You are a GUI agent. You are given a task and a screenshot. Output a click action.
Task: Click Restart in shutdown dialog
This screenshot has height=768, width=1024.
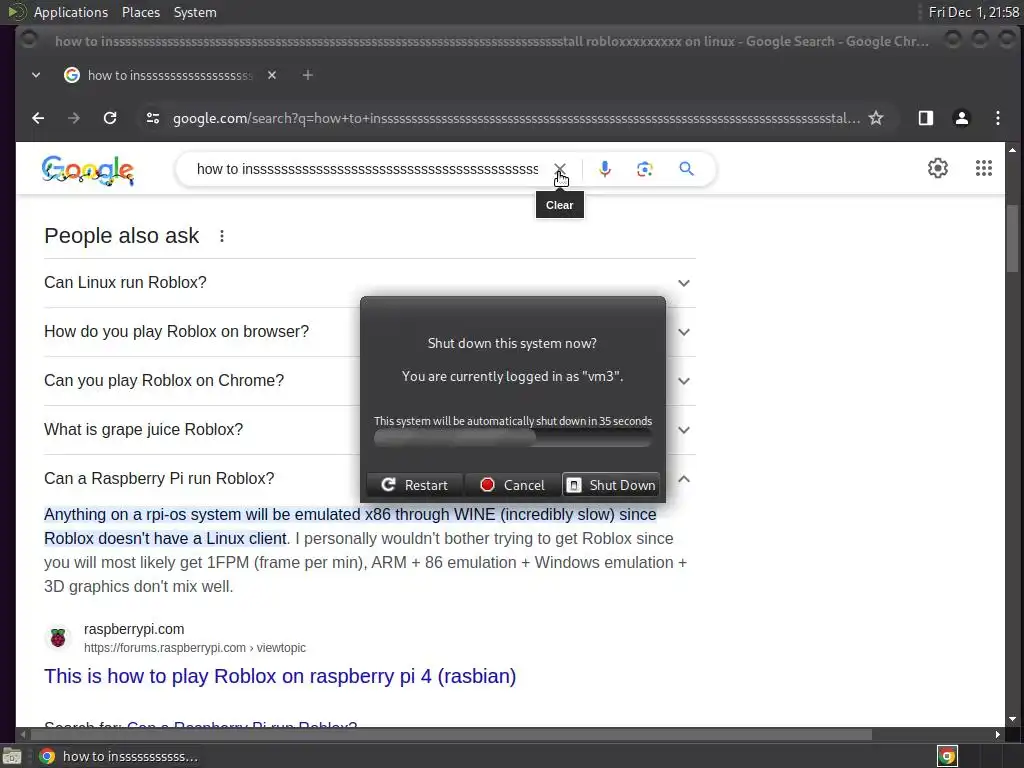415,485
